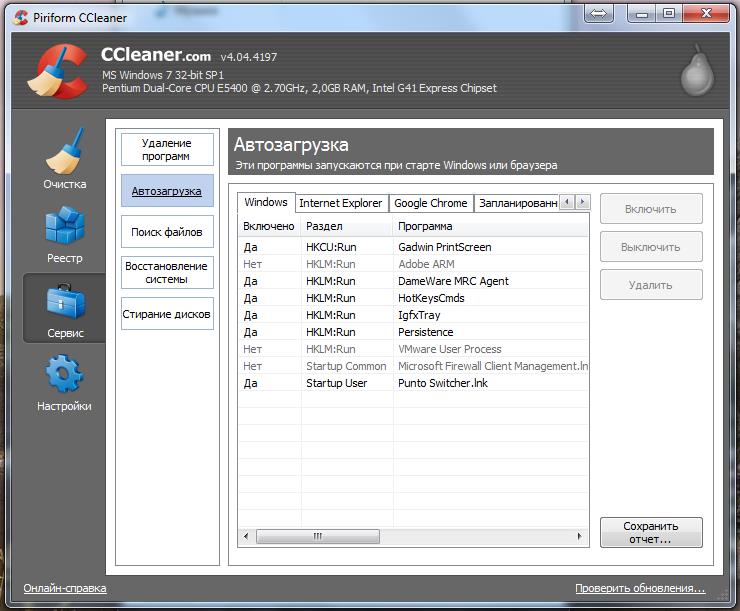The width and height of the screenshot is (740, 611).
Task: Select the HotKeysCmds entry
Action: click(413, 298)
